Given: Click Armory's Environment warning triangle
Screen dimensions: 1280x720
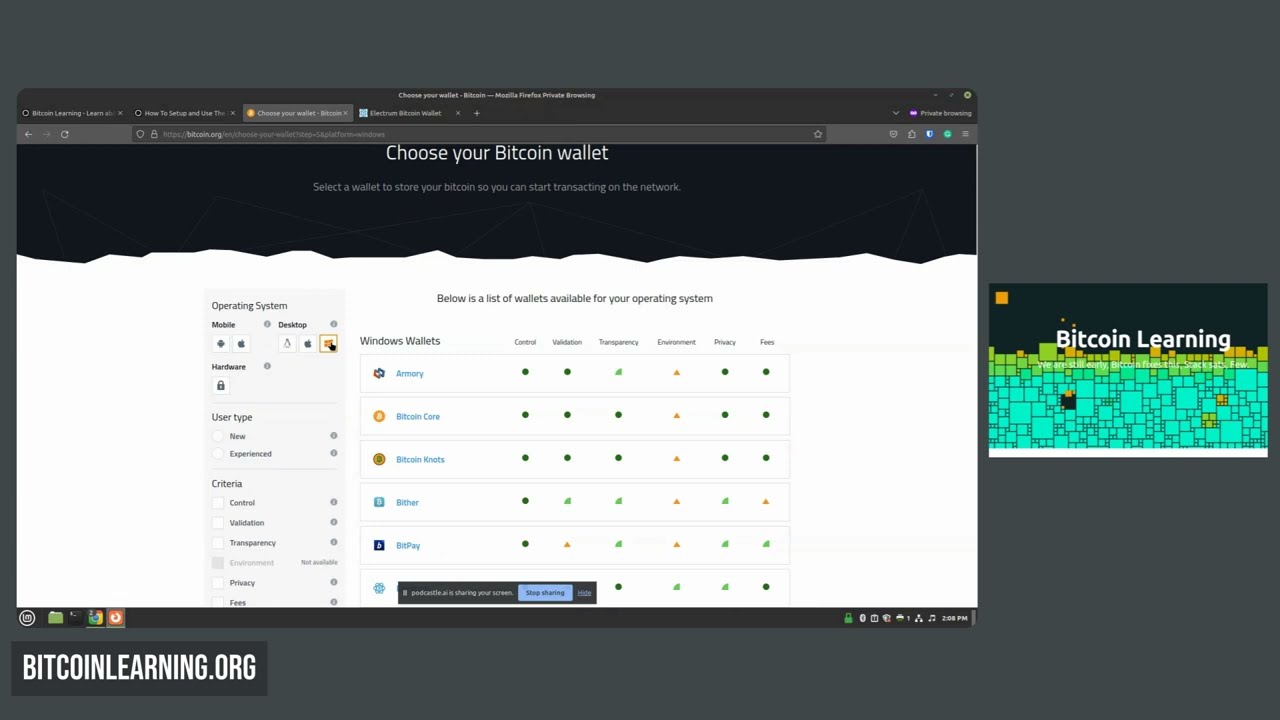Looking at the screenshot, I should [676, 372].
